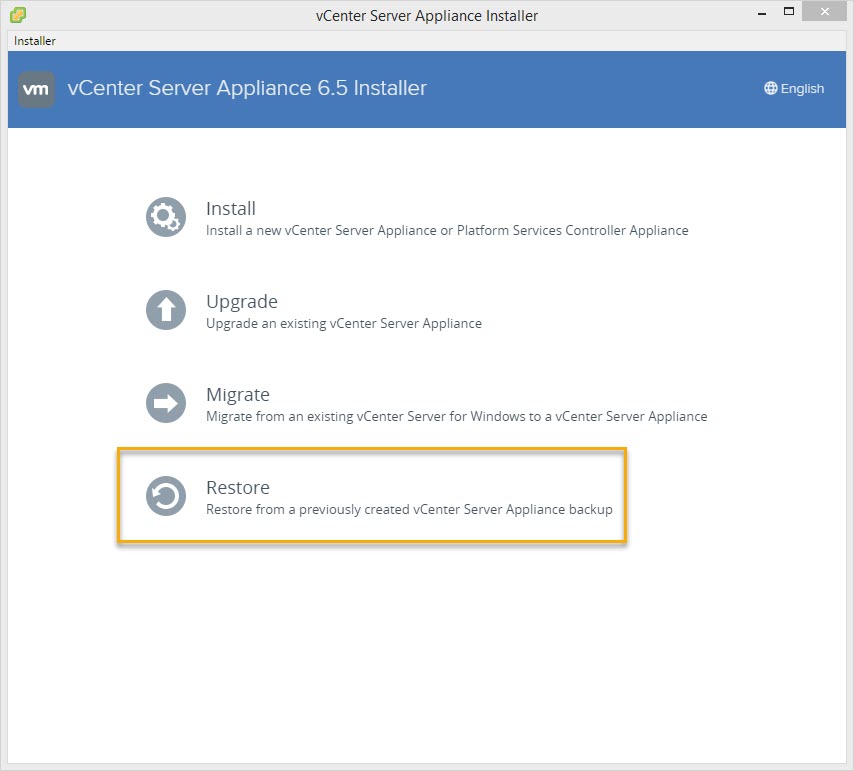Close the vCenter installer window

827,13
